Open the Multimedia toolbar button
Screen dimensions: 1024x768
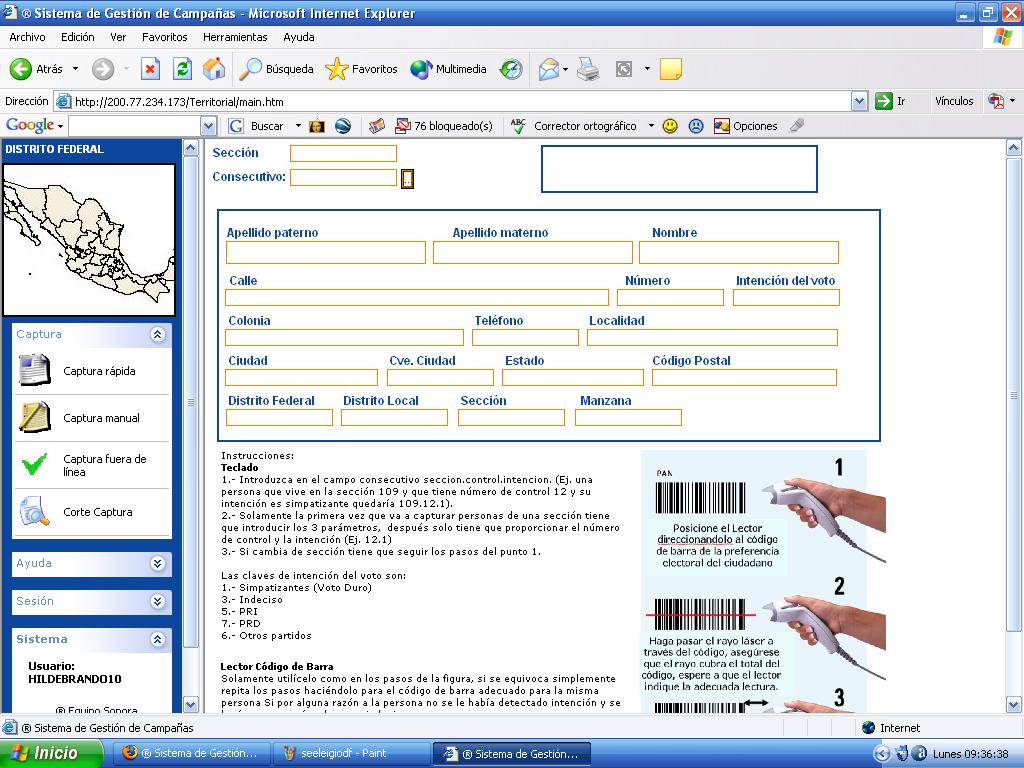click(x=448, y=69)
